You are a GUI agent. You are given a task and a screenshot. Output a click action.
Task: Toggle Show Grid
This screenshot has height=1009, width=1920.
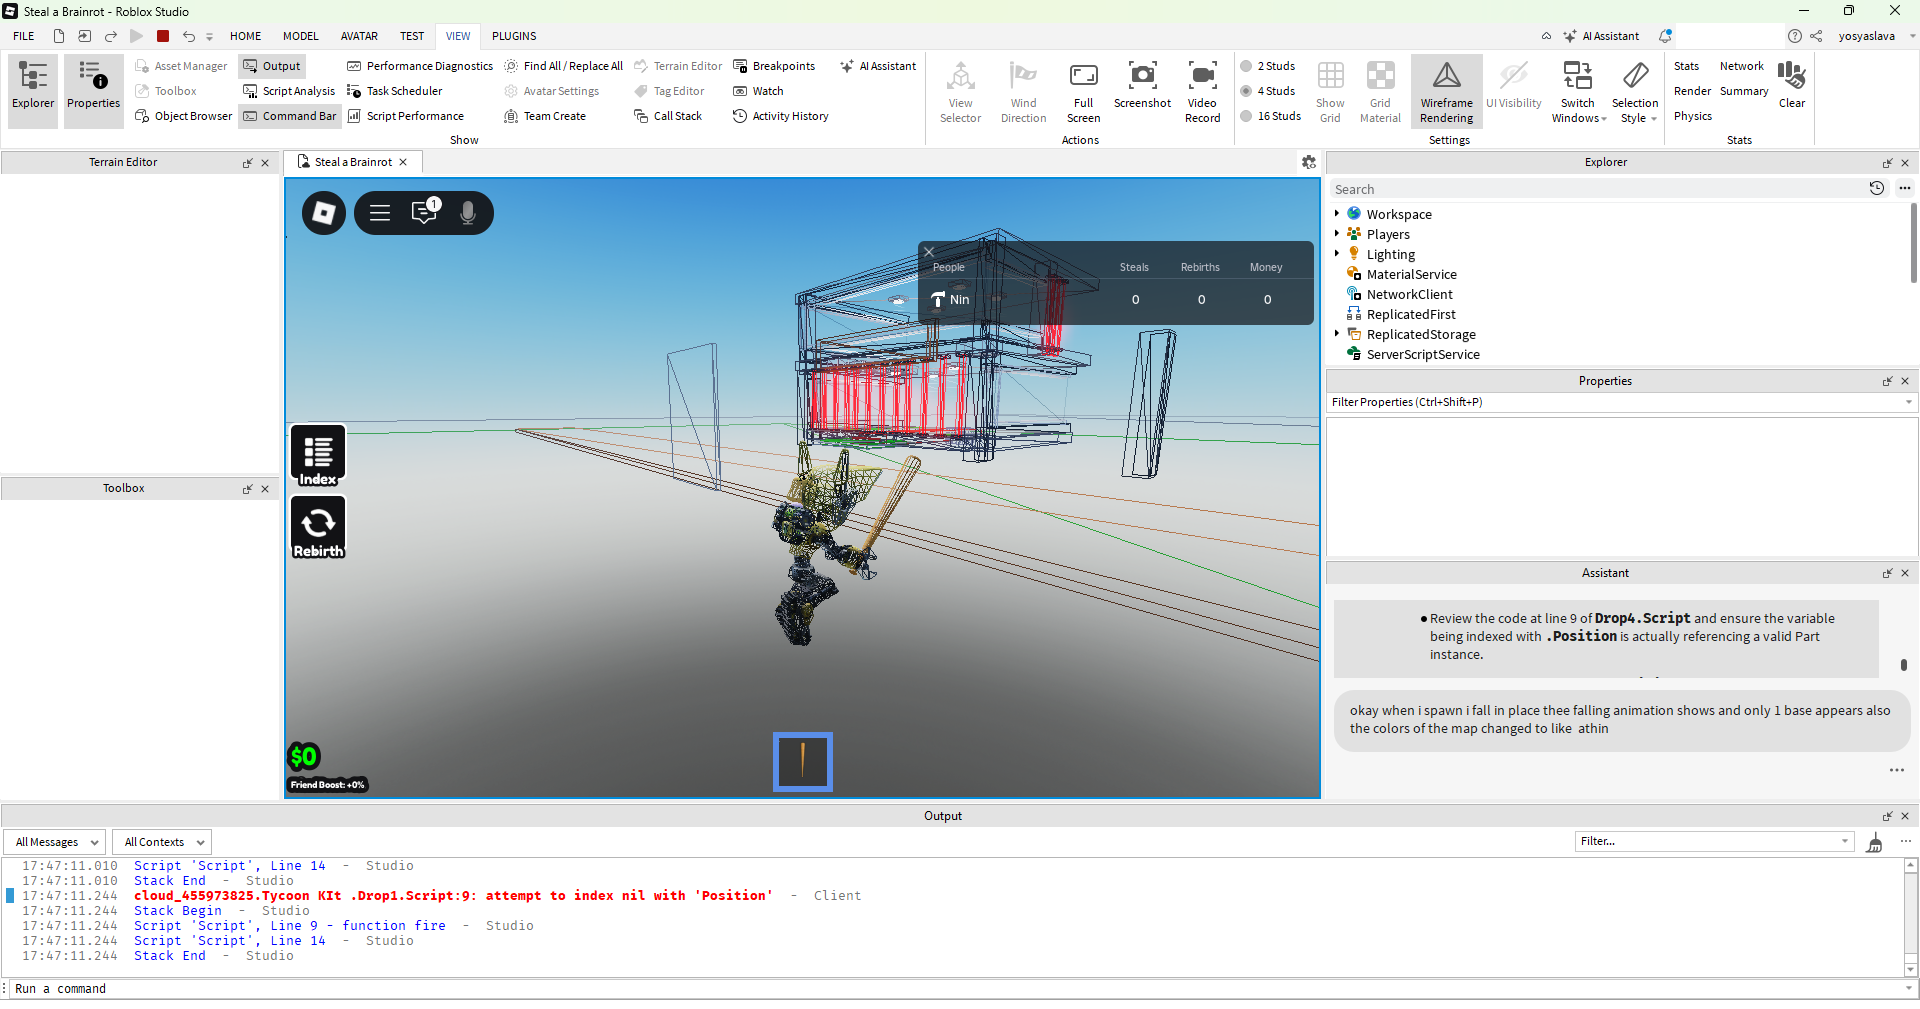pyautogui.click(x=1330, y=92)
